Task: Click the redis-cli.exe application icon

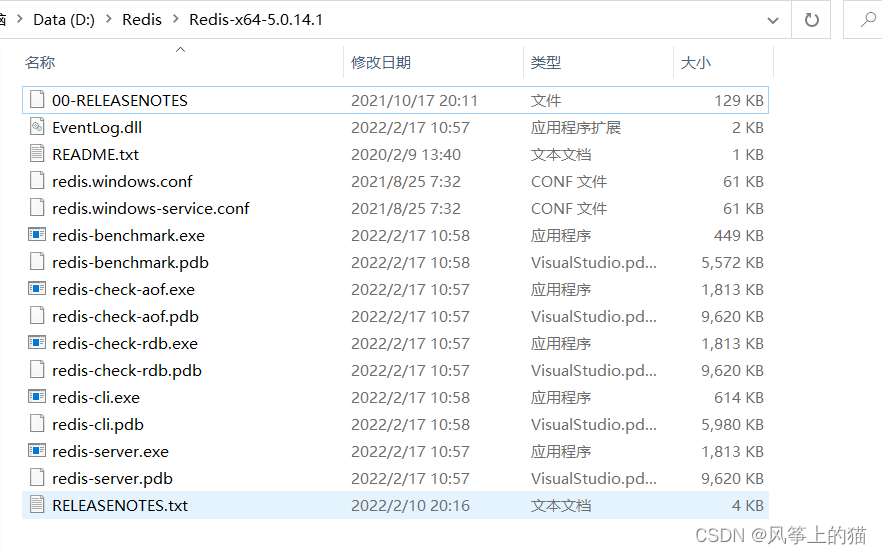Action: pyautogui.click(x=37, y=397)
